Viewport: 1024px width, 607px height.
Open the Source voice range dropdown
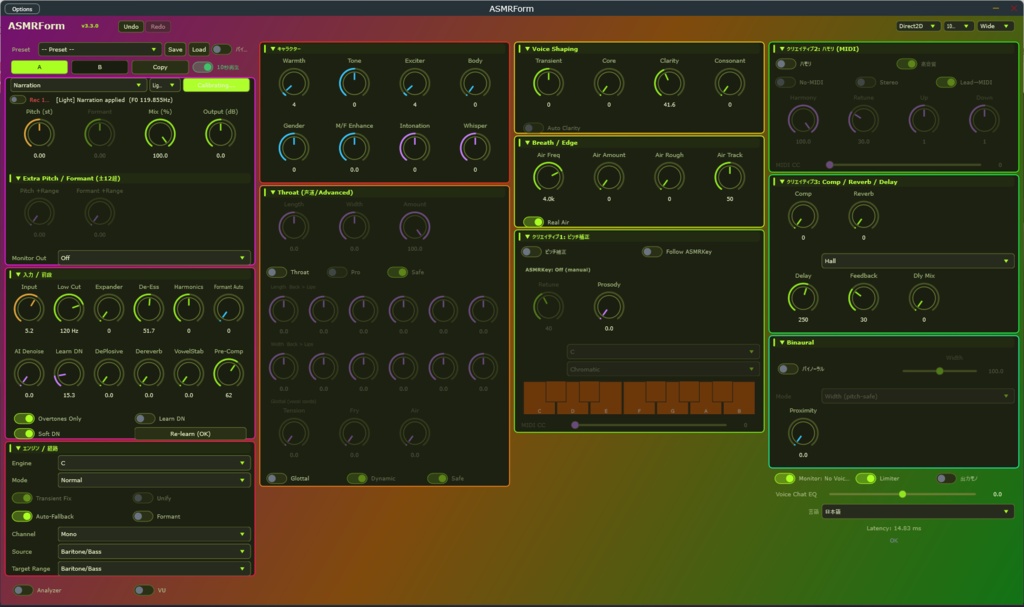tap(153, 551)
